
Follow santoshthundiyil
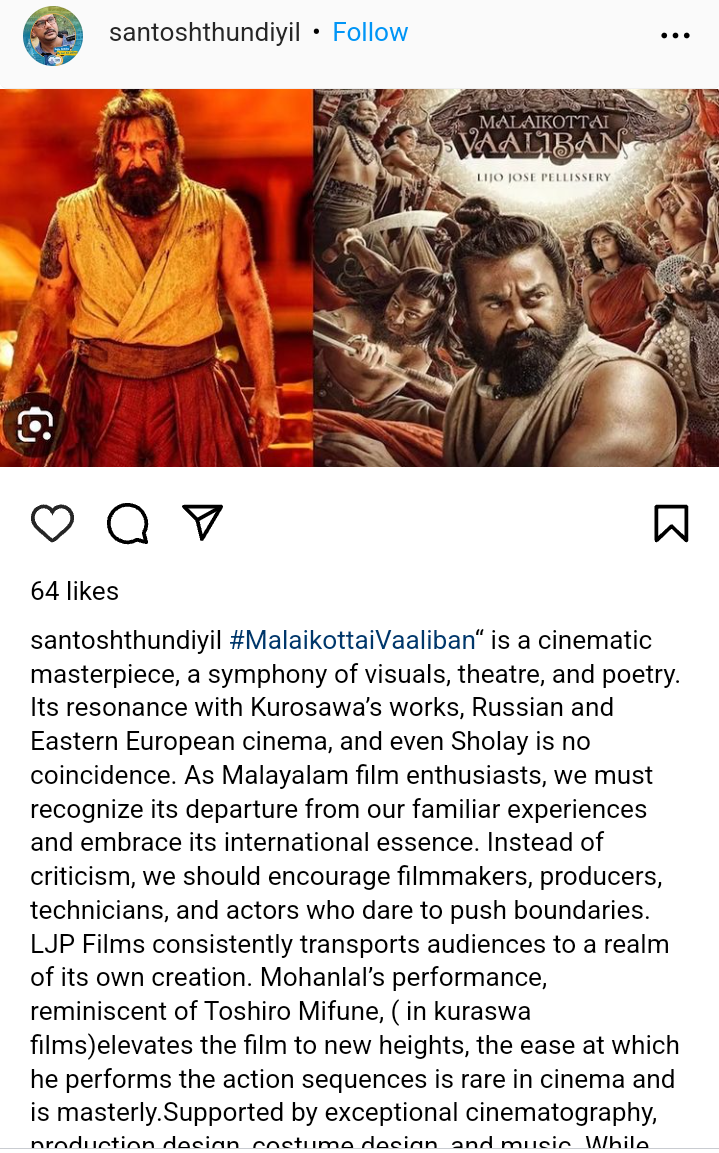point(370,32)
